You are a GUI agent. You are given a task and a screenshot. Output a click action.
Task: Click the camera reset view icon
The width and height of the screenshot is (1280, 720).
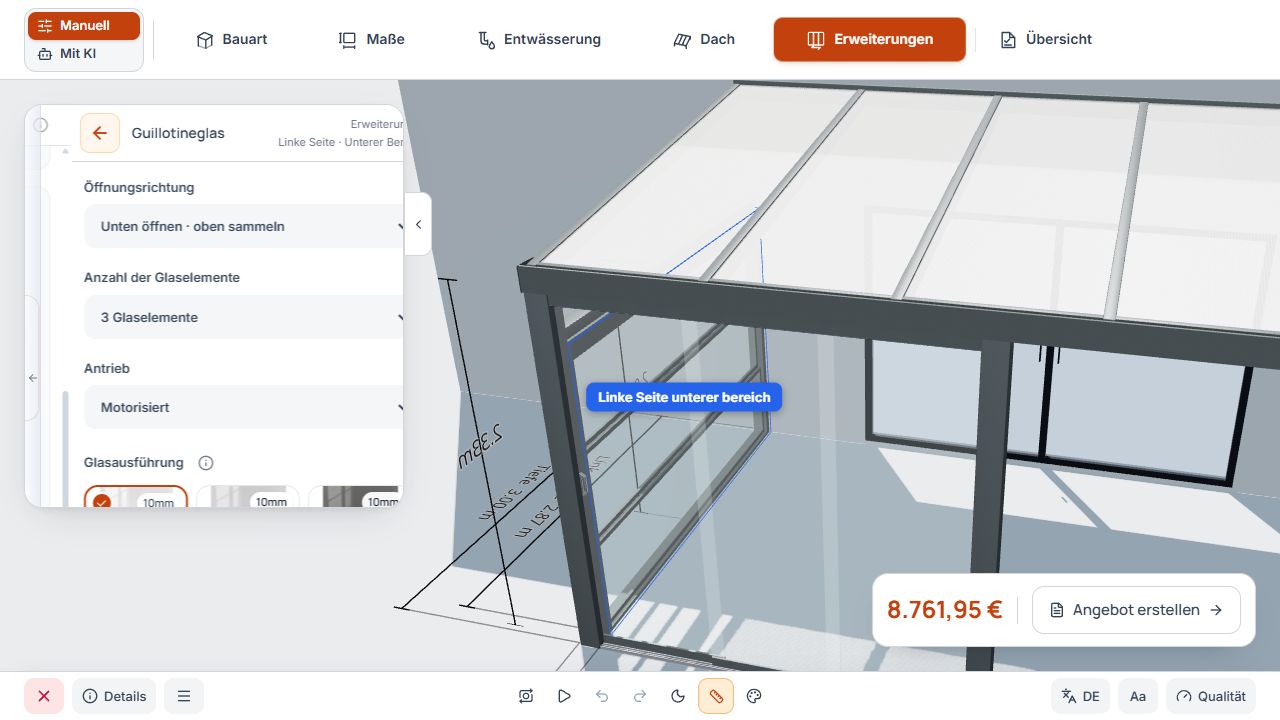point(526,696)
